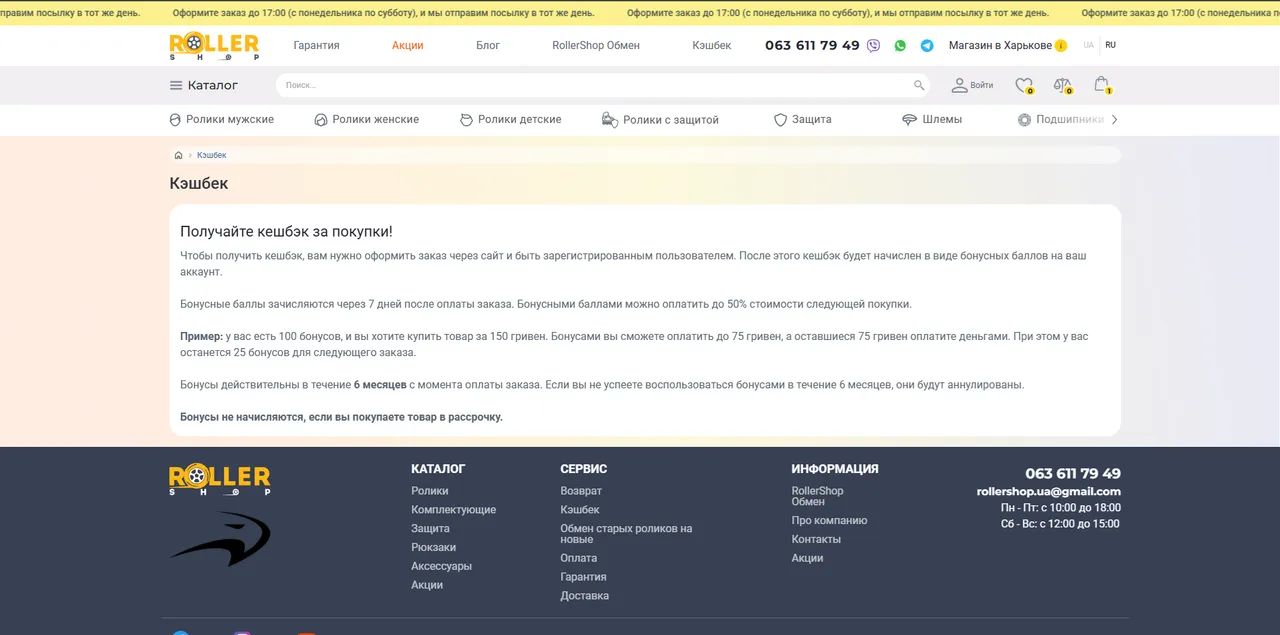Open Viber chat icon in header
Screen dimensions: 1280x635
[x=874, y=46]
